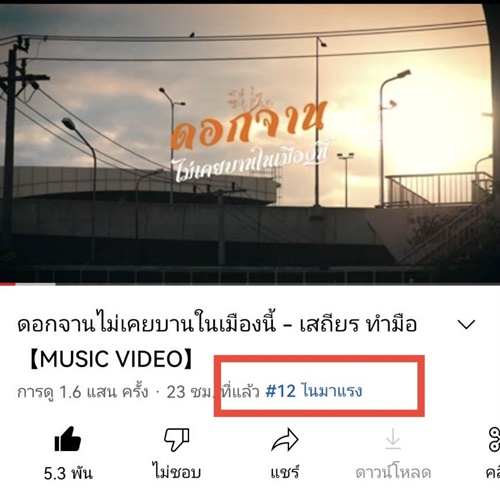Click the white subtitle text overlay in video

click(x=253, y=164)
